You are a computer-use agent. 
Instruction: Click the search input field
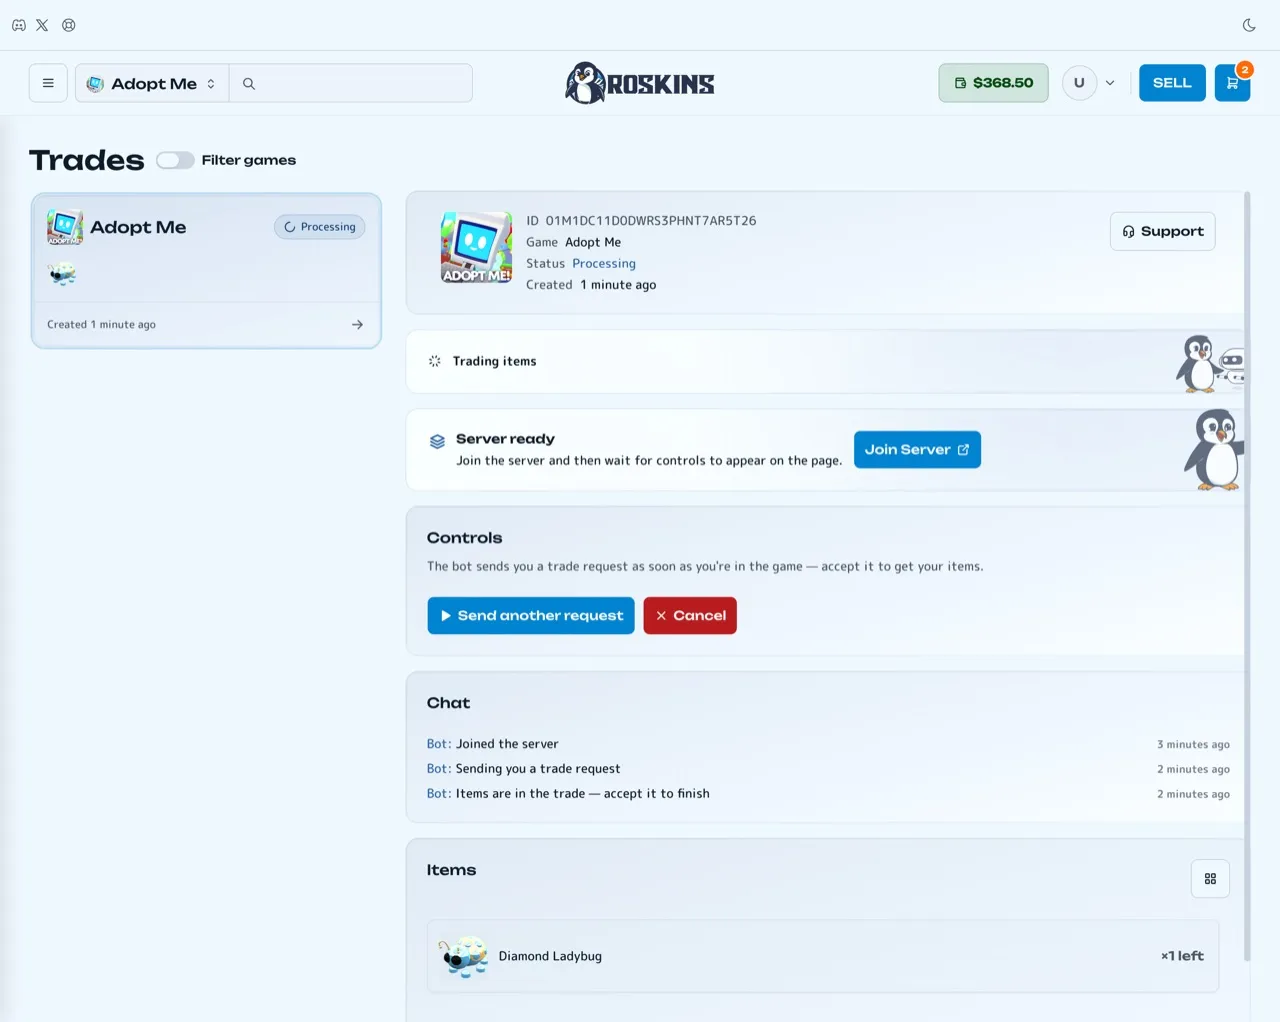362,83
